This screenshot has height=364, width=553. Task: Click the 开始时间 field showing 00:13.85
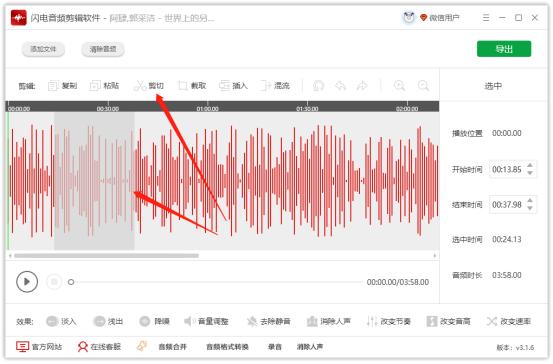coord(513,169)
